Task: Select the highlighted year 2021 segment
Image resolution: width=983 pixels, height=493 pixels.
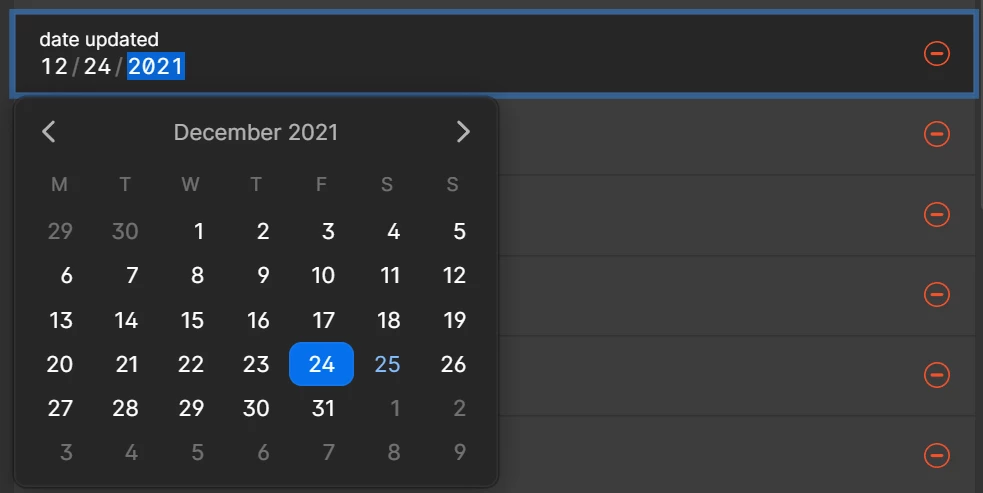Action: 155,66
